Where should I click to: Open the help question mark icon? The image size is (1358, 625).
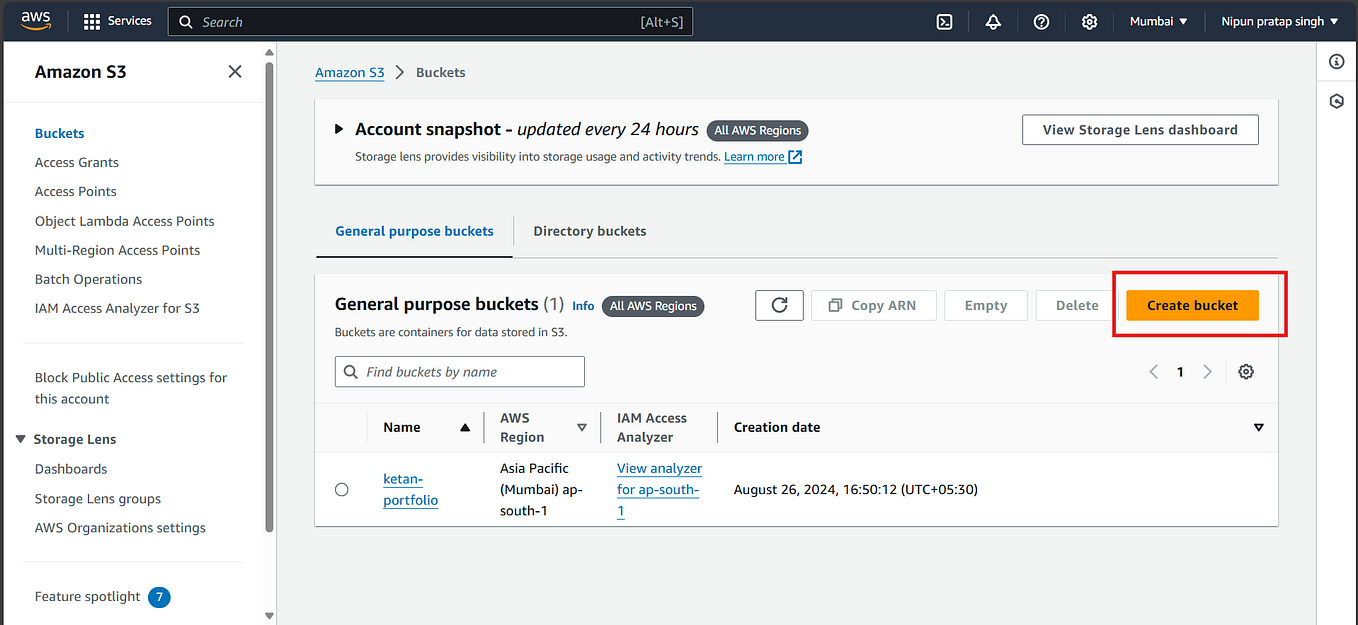click(x=1041, y=21)
